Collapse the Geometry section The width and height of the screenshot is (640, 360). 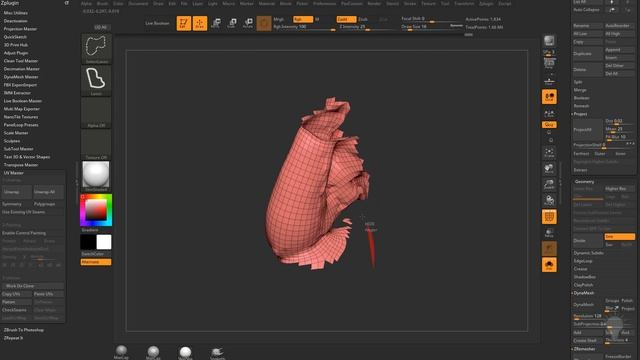coord(584,182)
